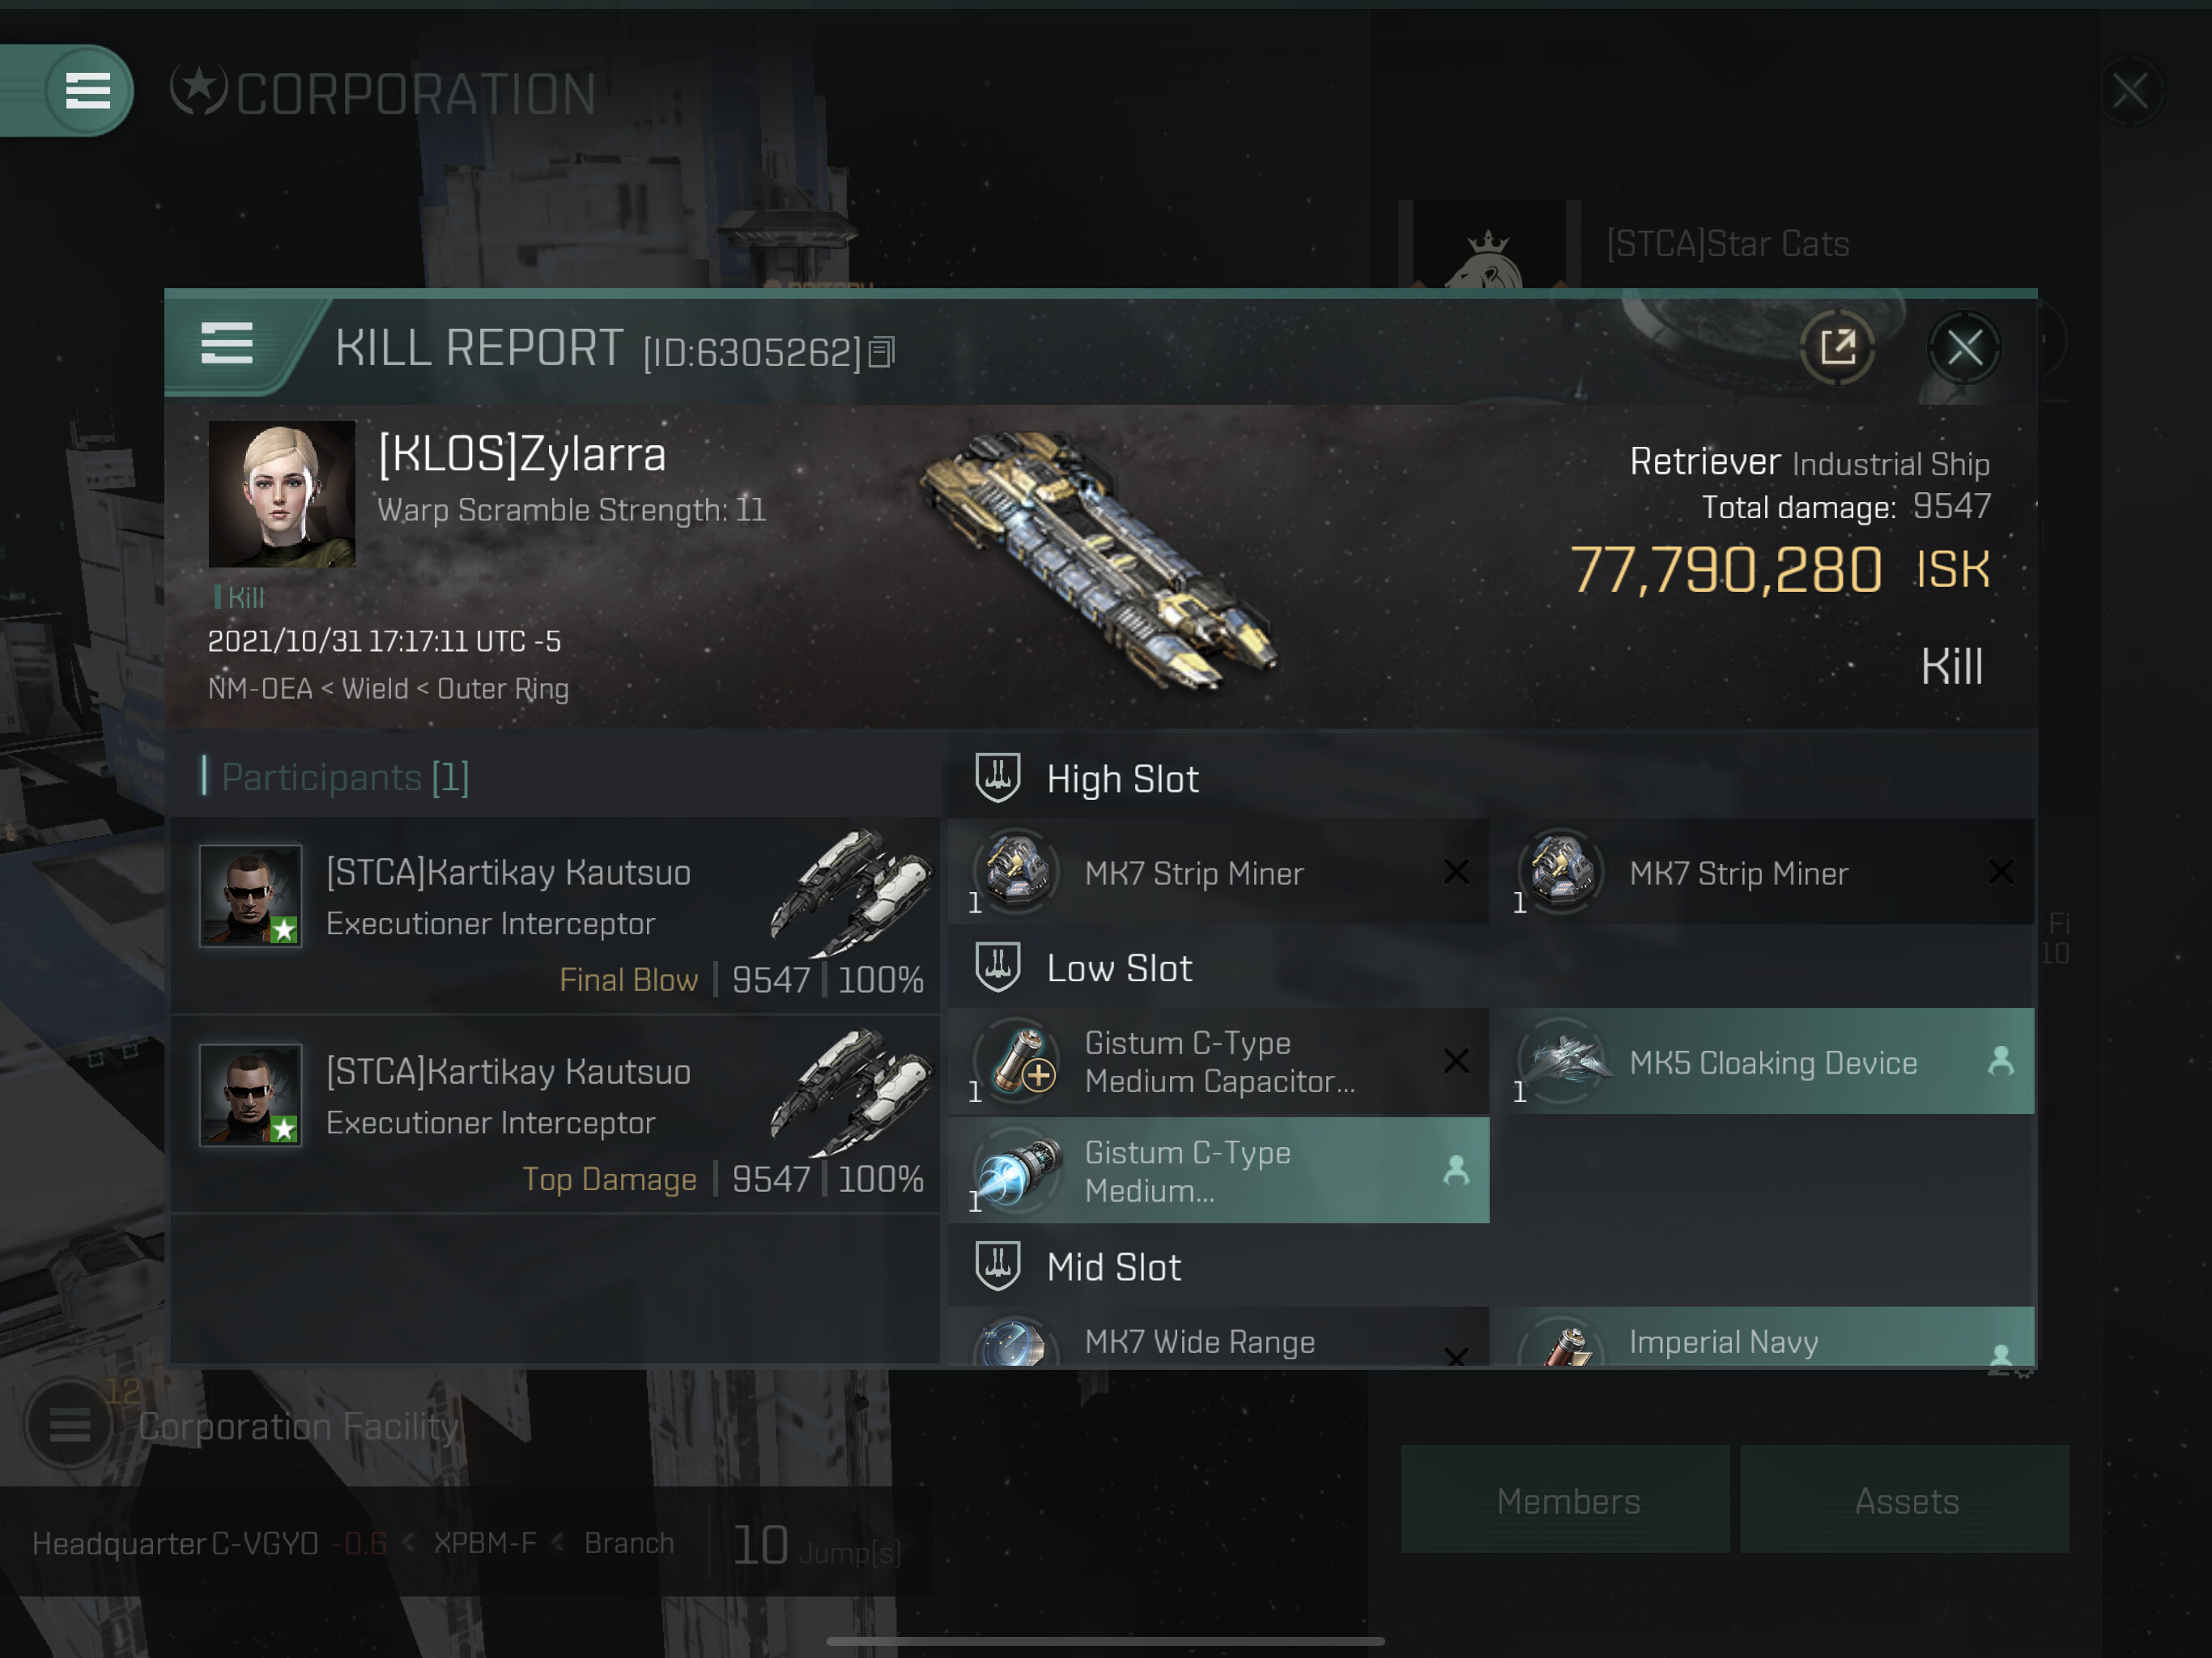Copy the kill report ID
Screen dimensions: 2212x1658
pos(881,352)
